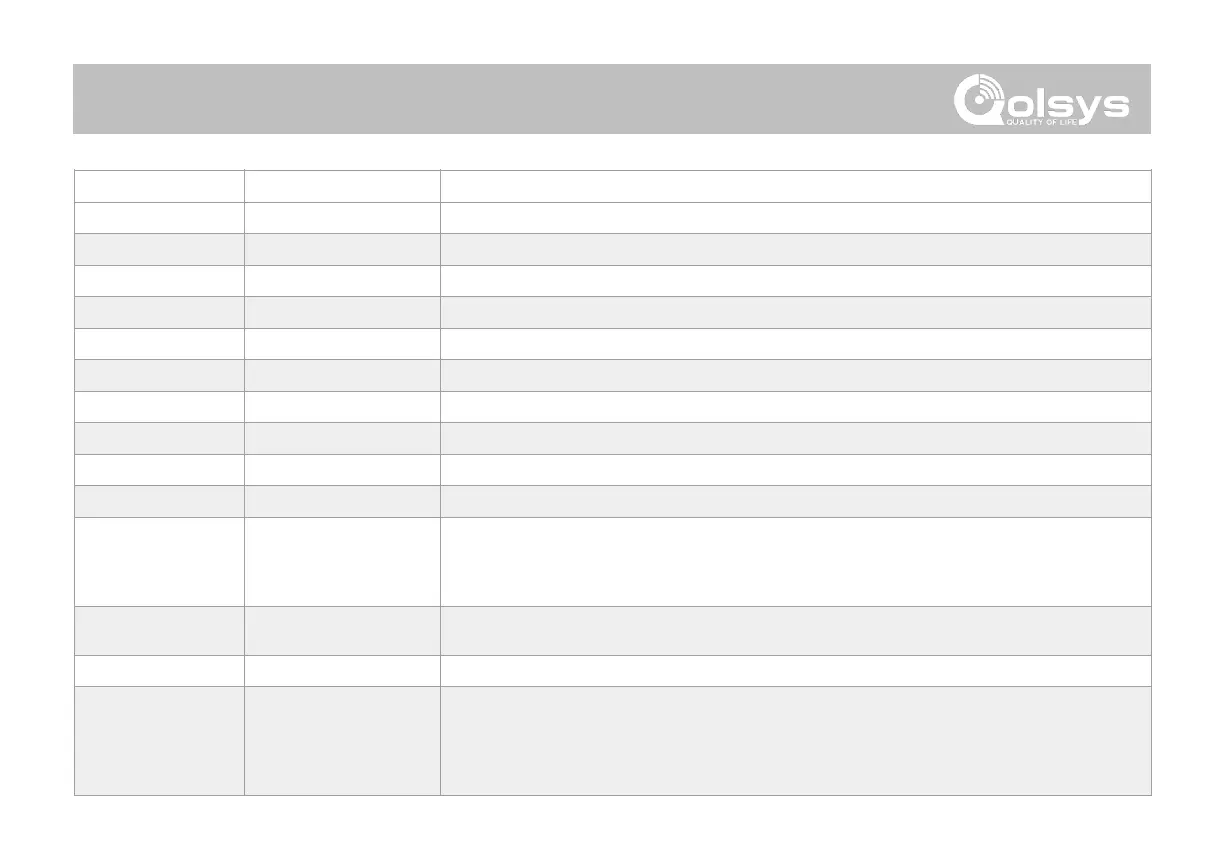Click the wide cell in the bottom table row
Screen dimensions: 1224x864
pos(795,741)
